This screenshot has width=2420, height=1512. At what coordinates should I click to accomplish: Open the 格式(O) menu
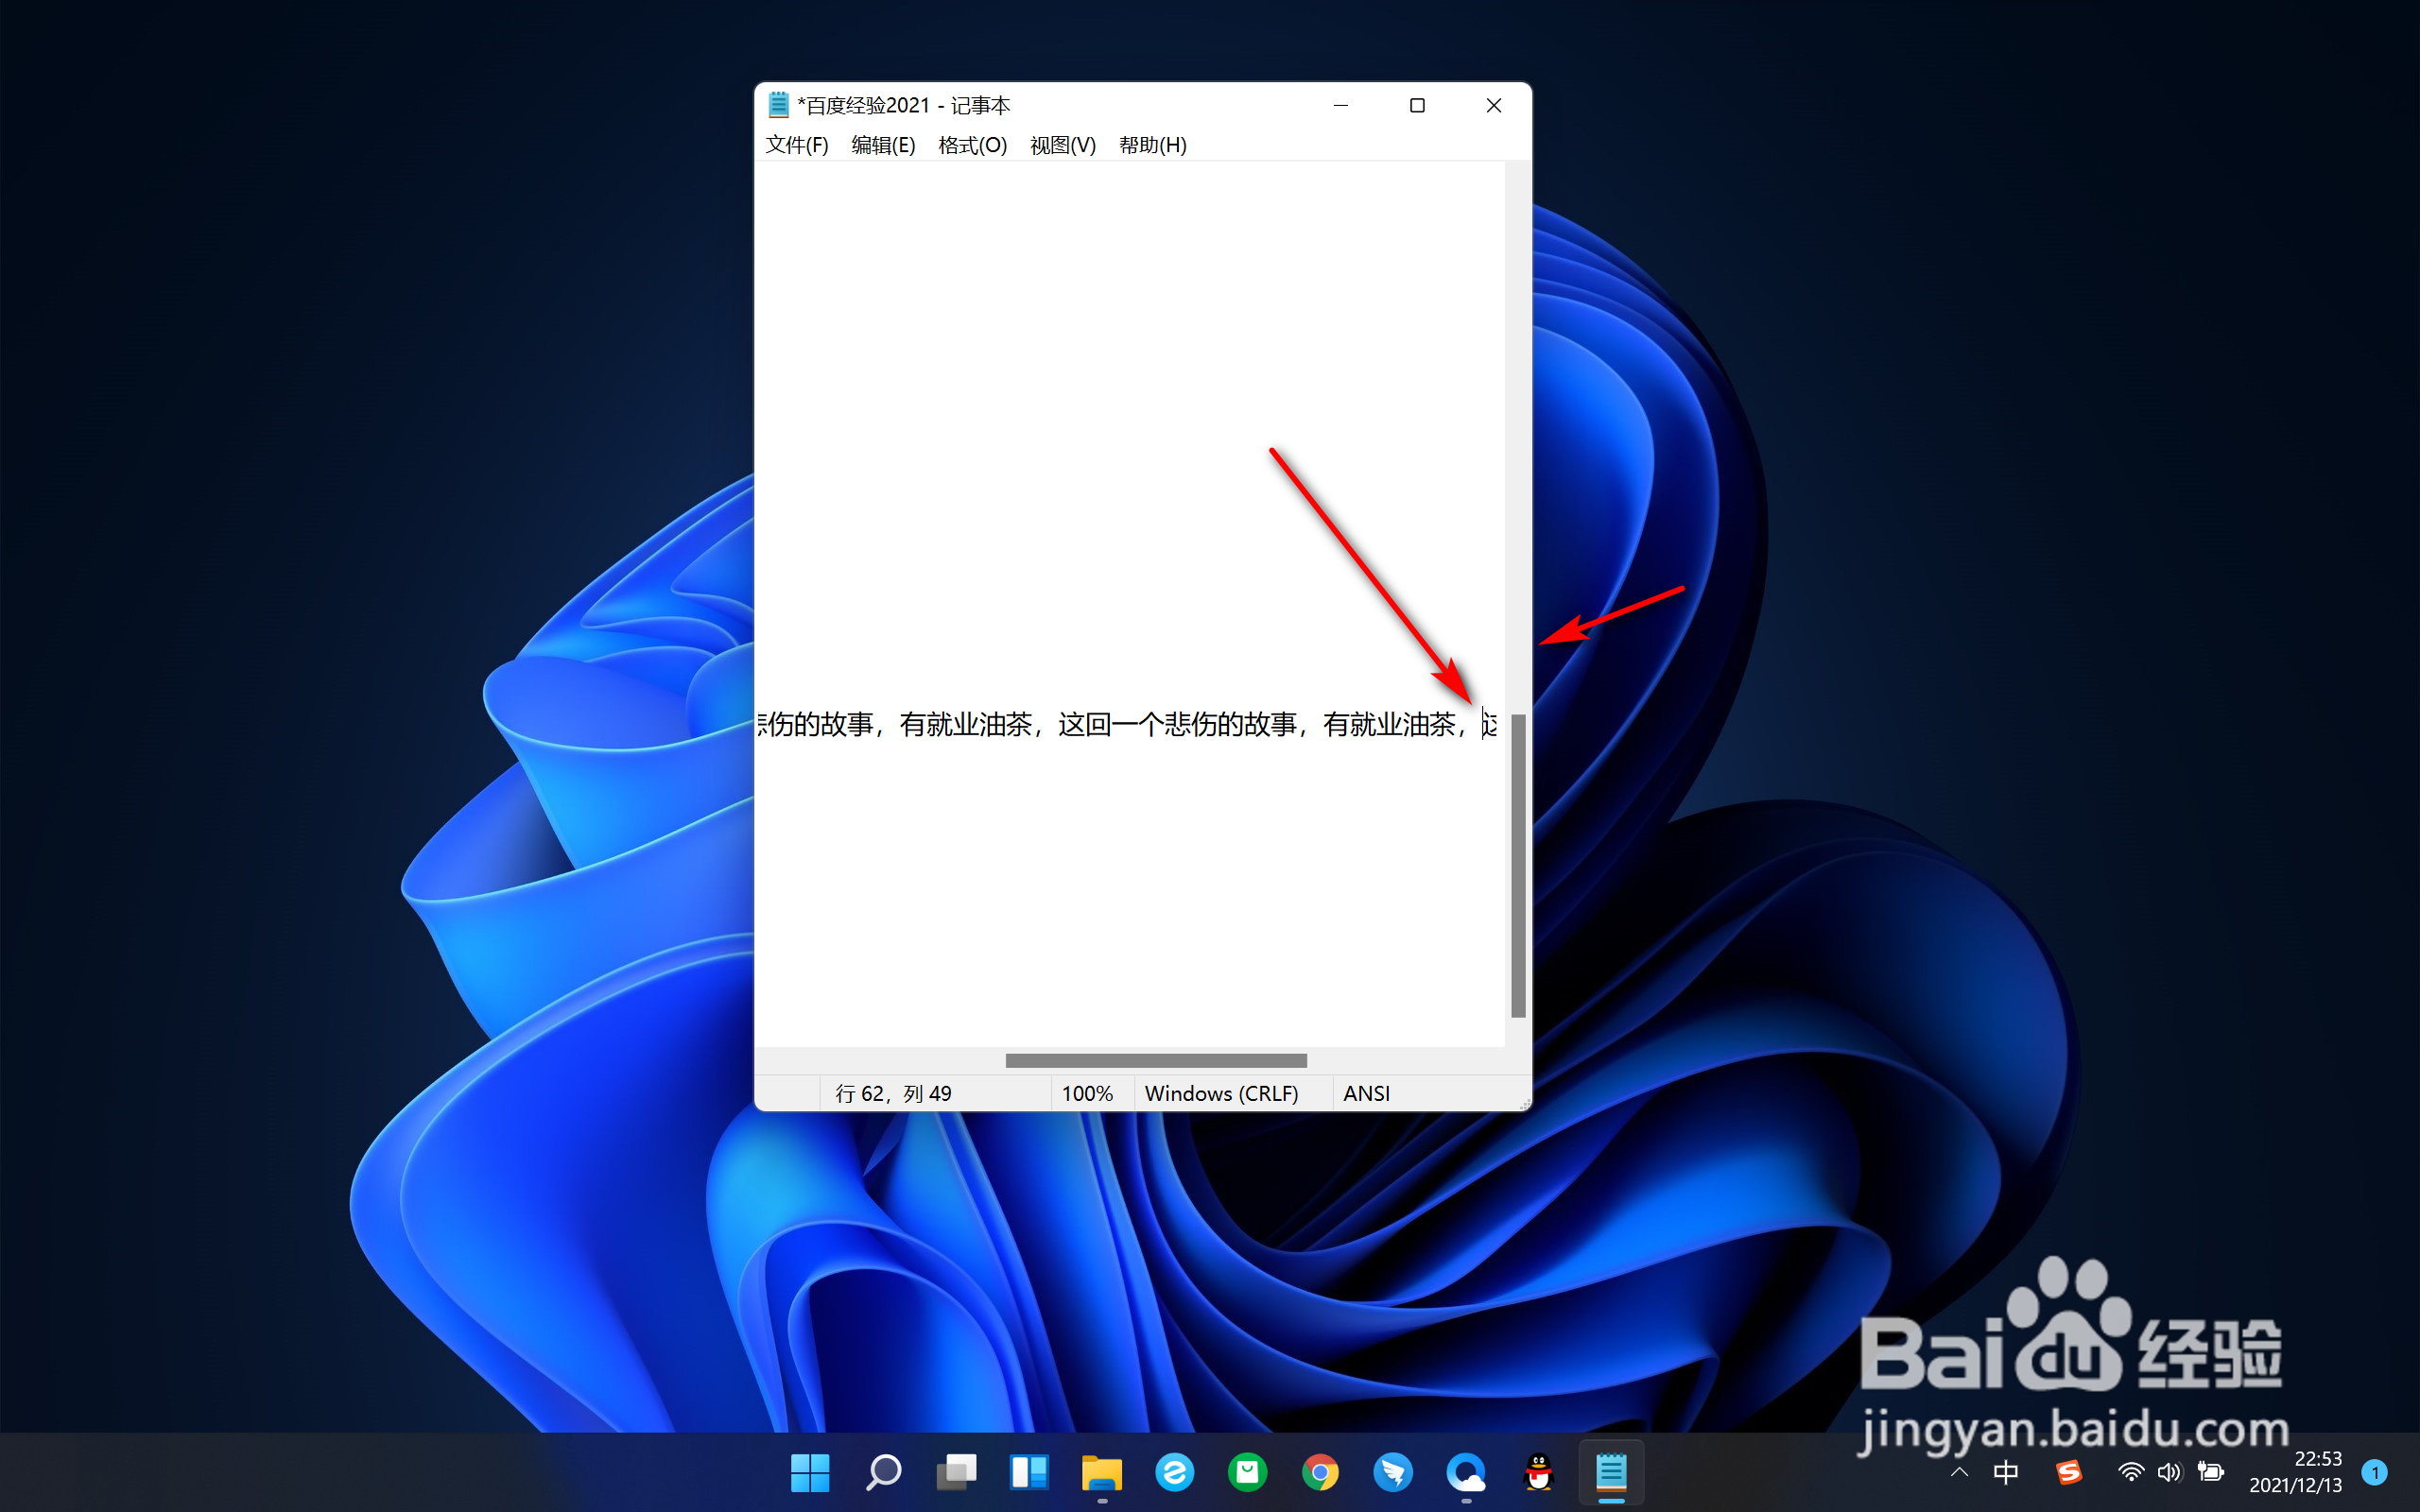[x=971, y=145]
